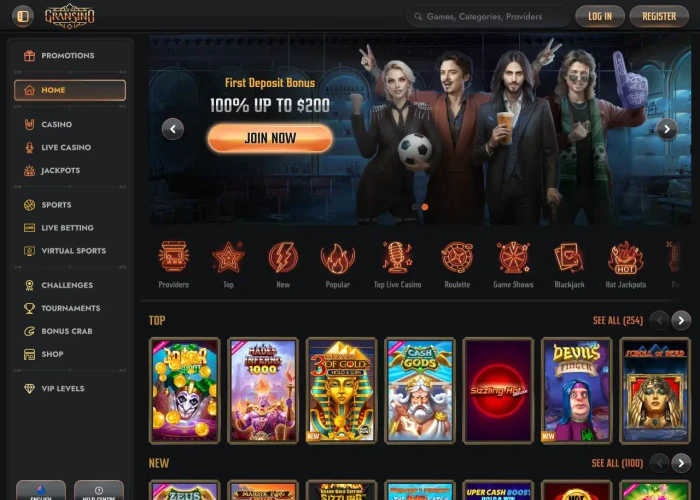The image size is (700, 500).
Task: Click the JOIN NOW button
Action: click(x=270, y=138)
